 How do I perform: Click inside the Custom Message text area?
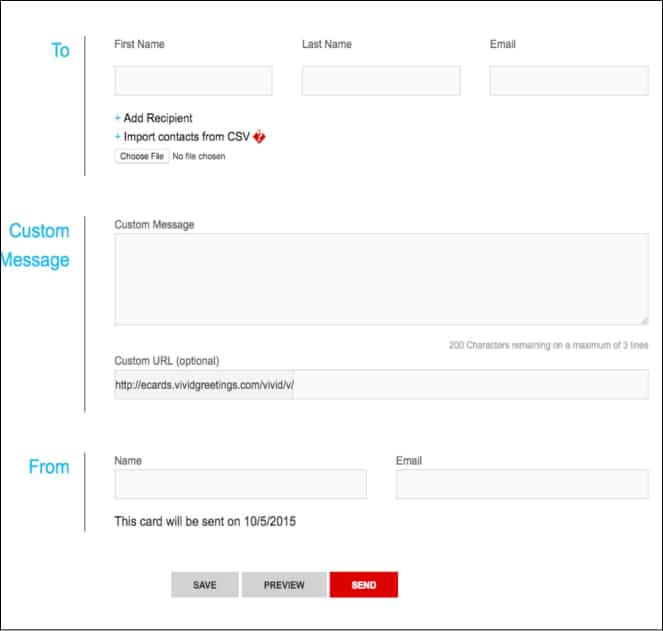[x=381, y=279]
